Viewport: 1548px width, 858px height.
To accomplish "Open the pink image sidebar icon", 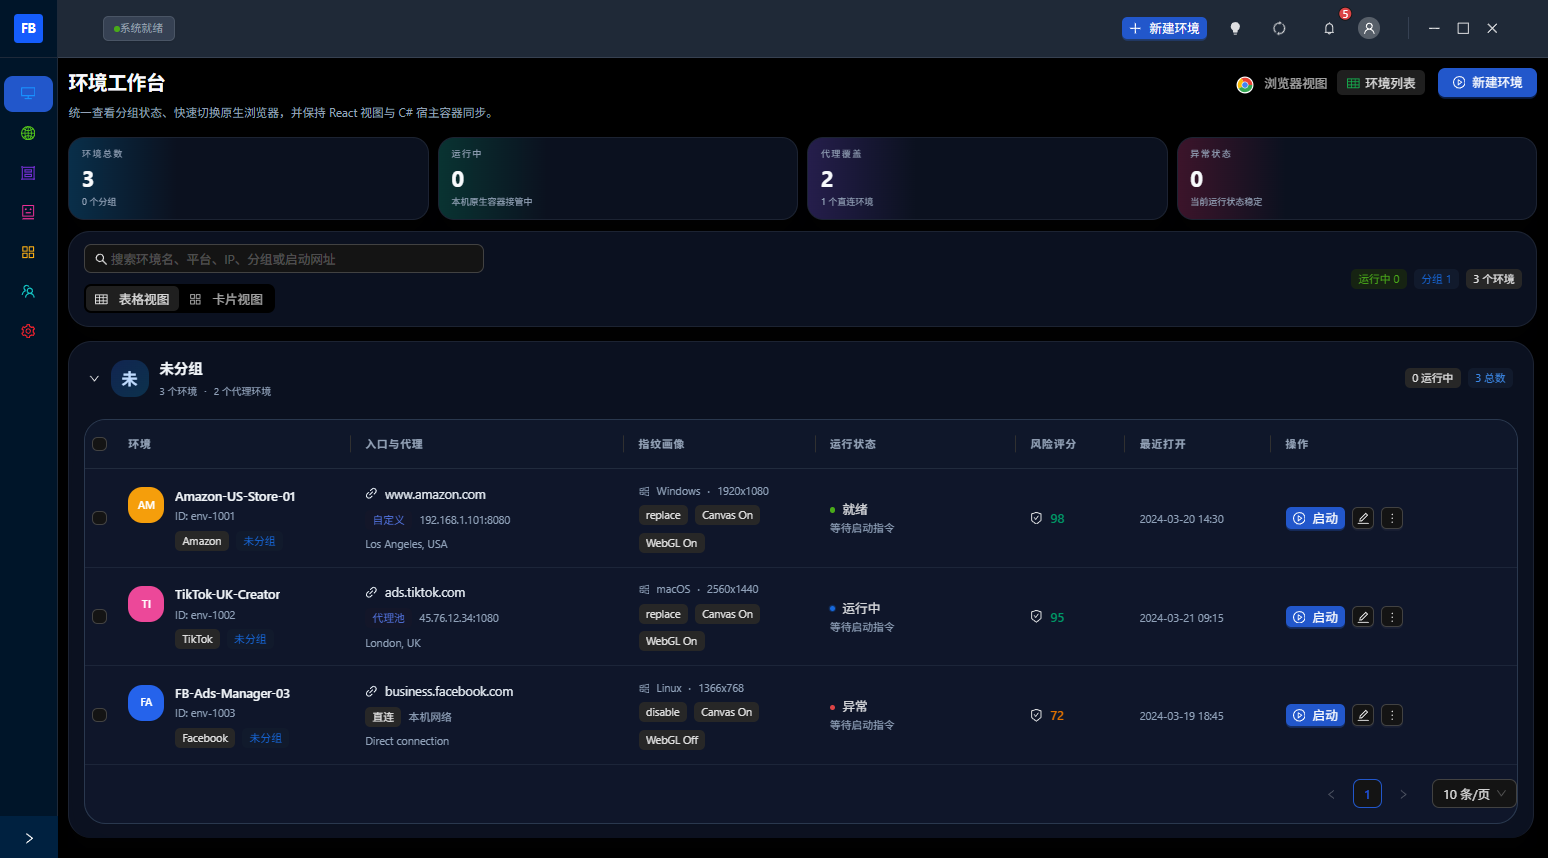I will click(x=28, y=212).
